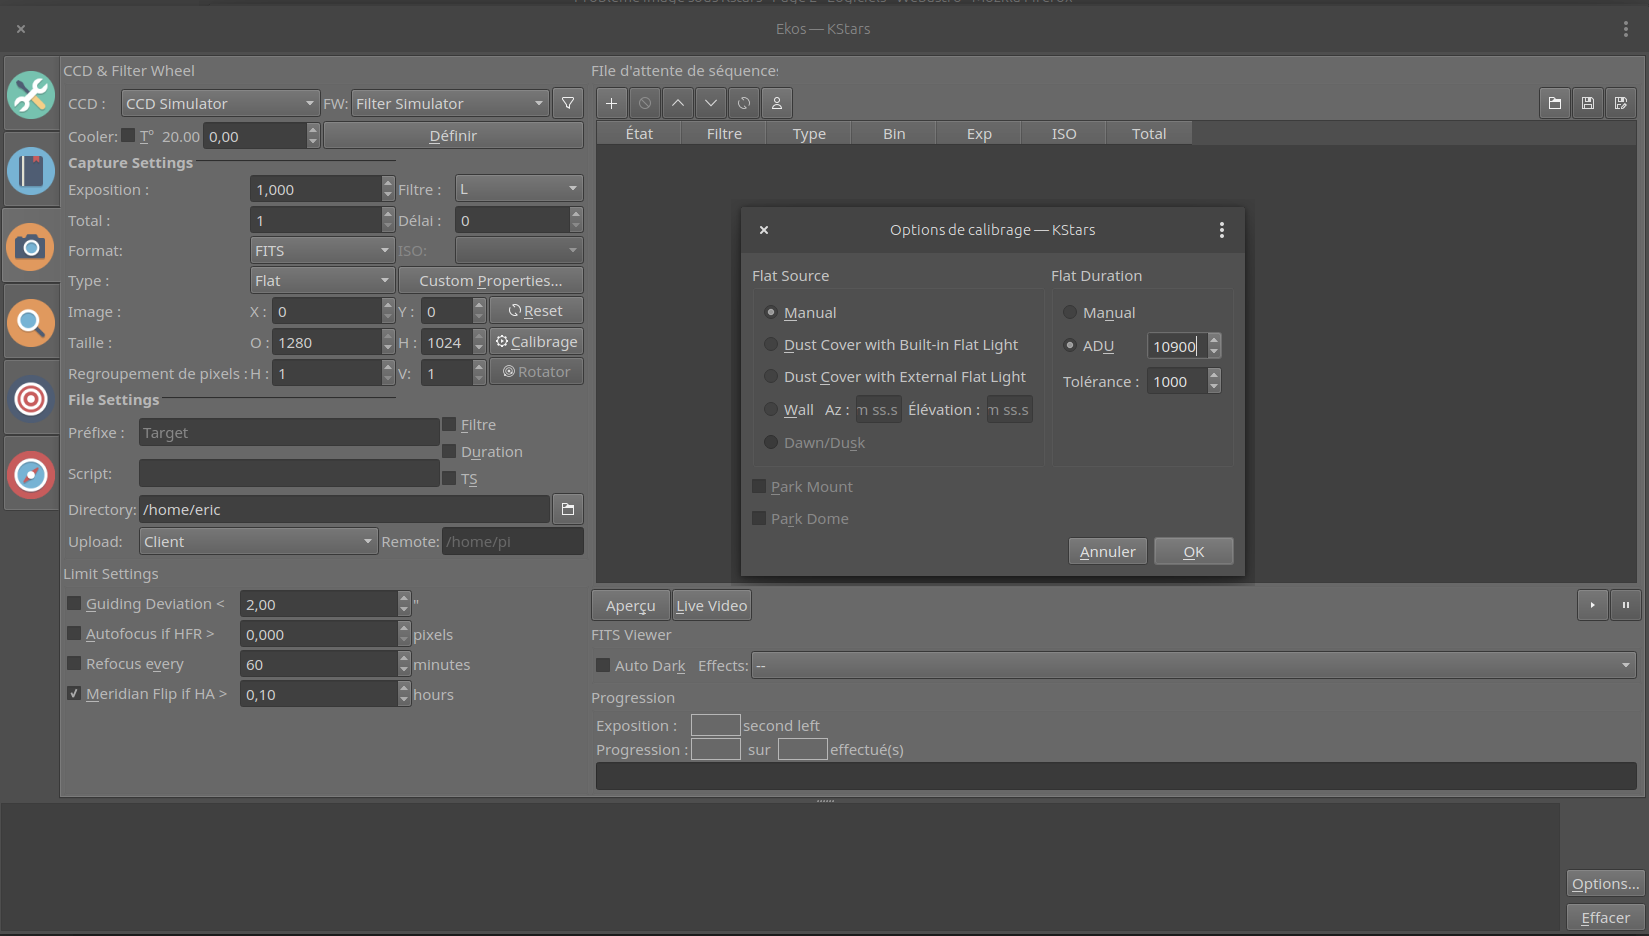
Task: Enable the Guiding Deviation limit
Action: point(74,603)
